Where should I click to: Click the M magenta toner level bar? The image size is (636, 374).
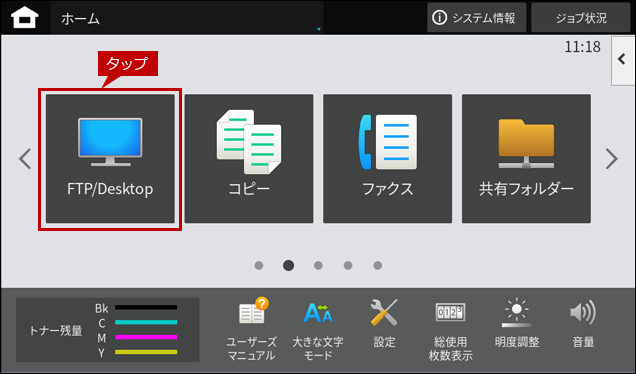146,337
